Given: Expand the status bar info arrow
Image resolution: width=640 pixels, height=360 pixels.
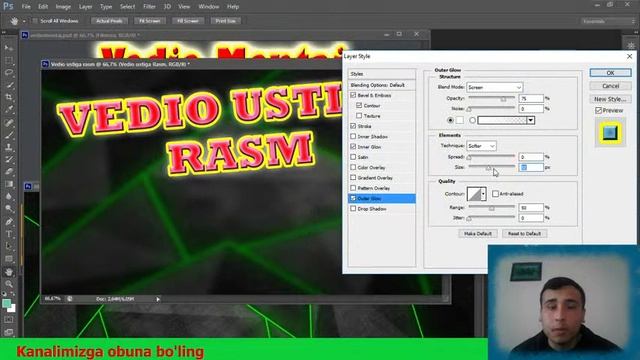Looking at the screenshot, I should coord(158,299).
